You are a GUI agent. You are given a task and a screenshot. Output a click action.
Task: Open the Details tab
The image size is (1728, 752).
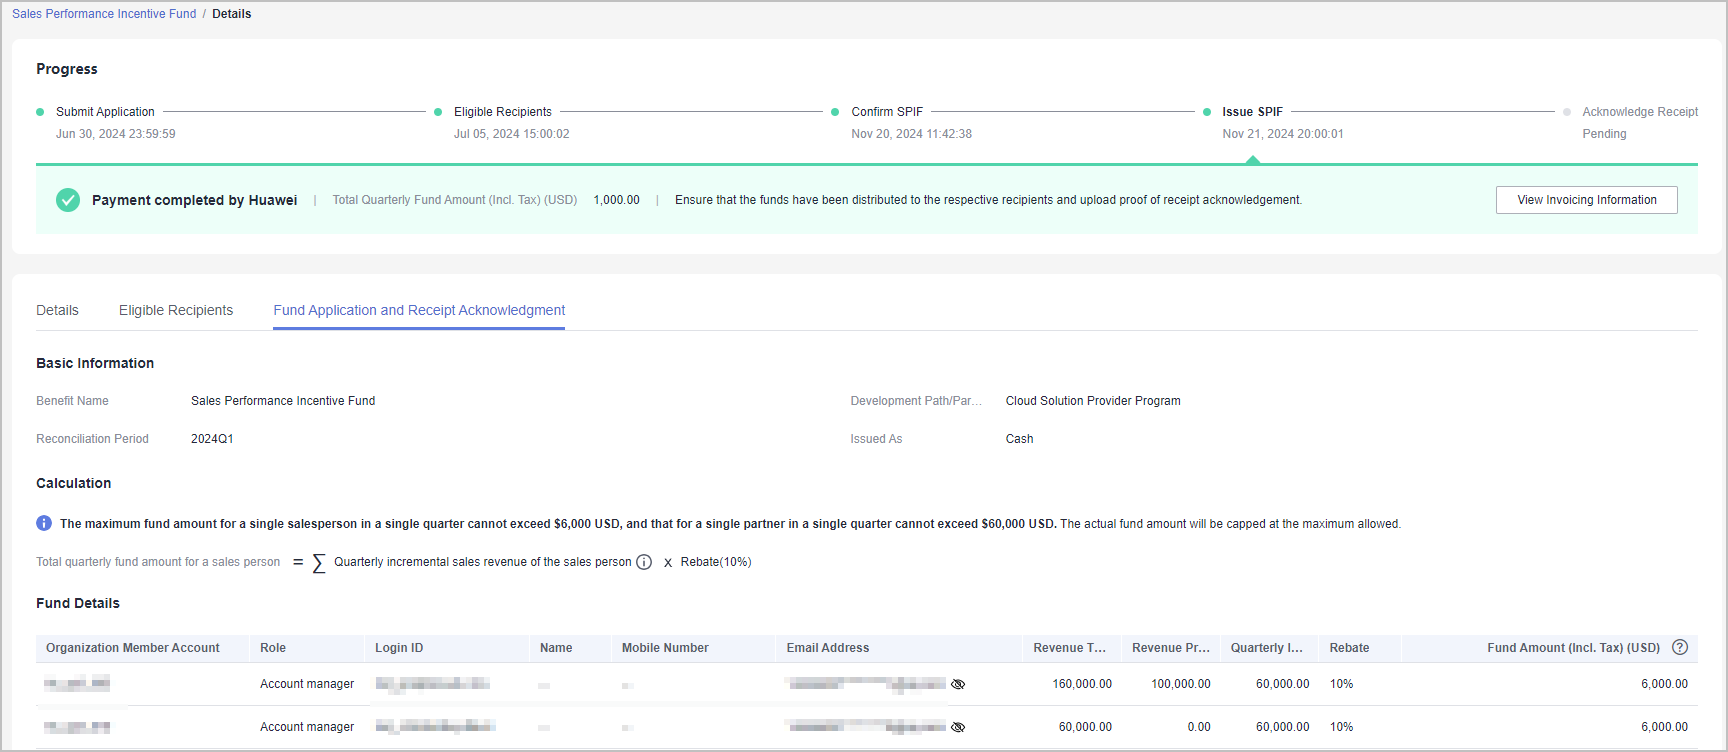point(57,310)
